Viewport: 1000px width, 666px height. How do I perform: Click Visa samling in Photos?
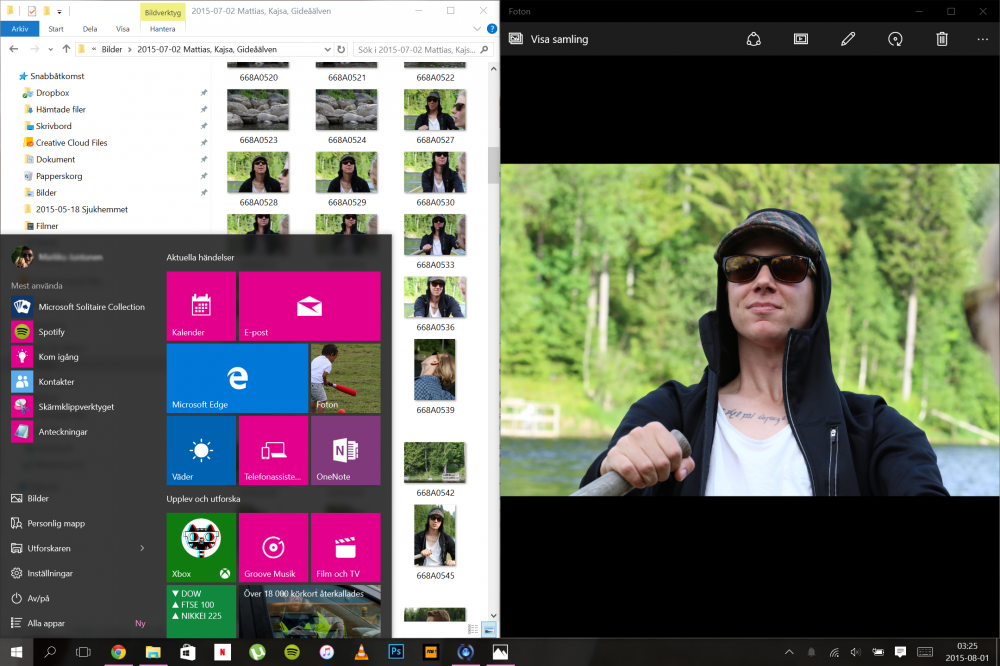pos(549,39)
